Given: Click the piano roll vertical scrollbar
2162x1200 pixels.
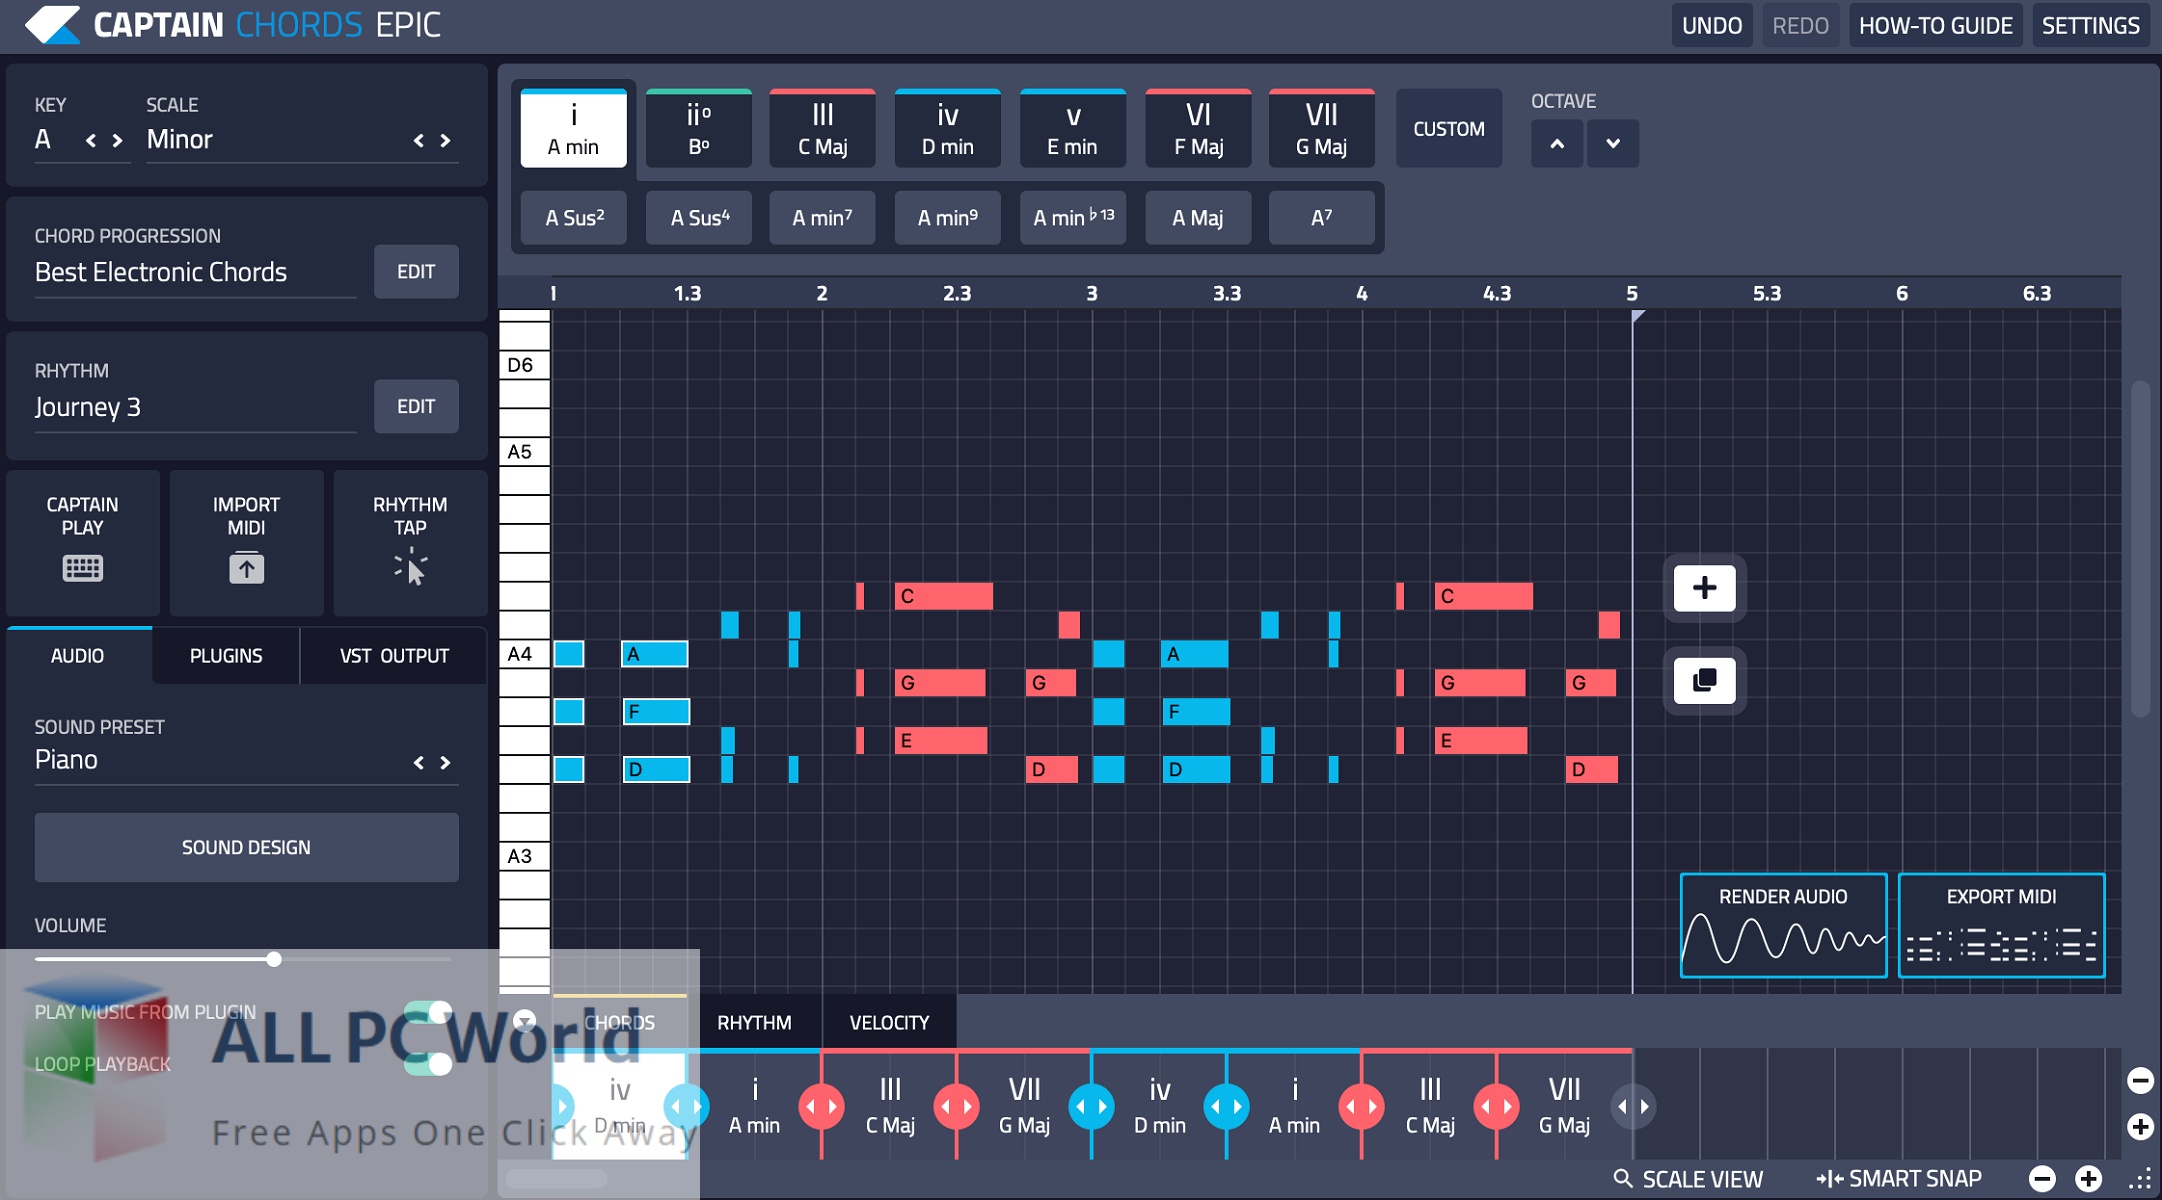Looking at the screenshot, I should 2140,548.
